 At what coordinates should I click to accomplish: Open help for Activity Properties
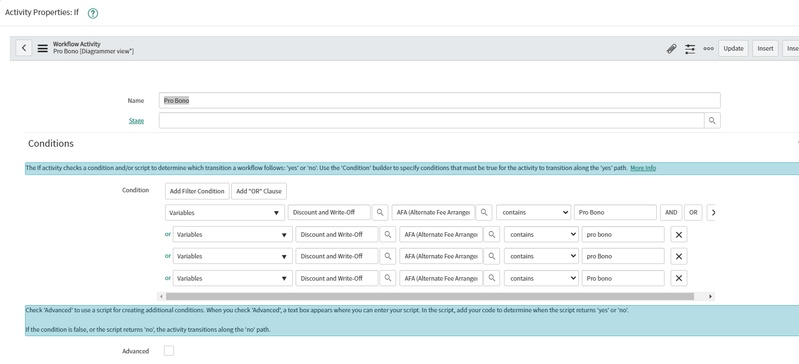point(93,14)
